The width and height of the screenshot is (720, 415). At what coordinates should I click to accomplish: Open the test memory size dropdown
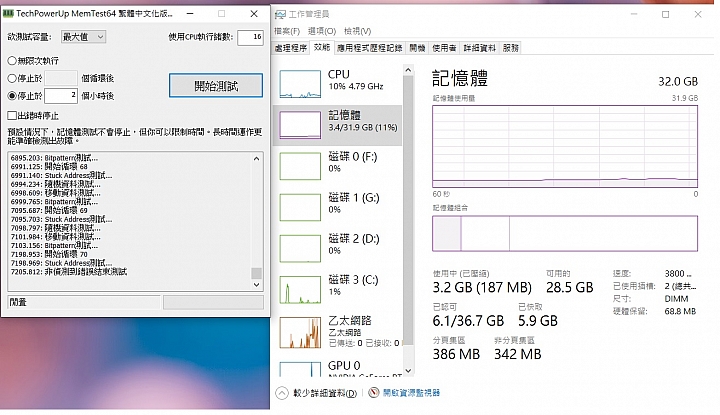(x=83, y=37)
